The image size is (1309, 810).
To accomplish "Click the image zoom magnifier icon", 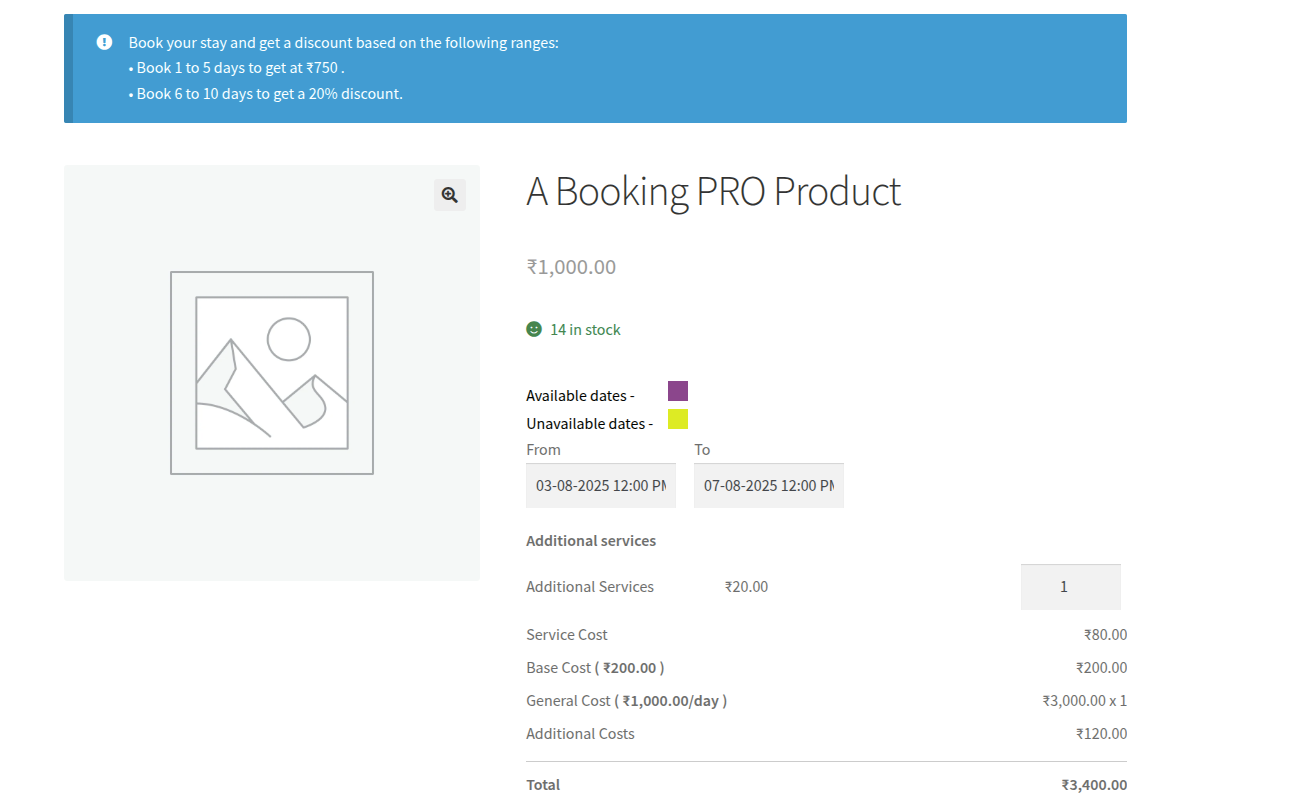I will [448, 194].
